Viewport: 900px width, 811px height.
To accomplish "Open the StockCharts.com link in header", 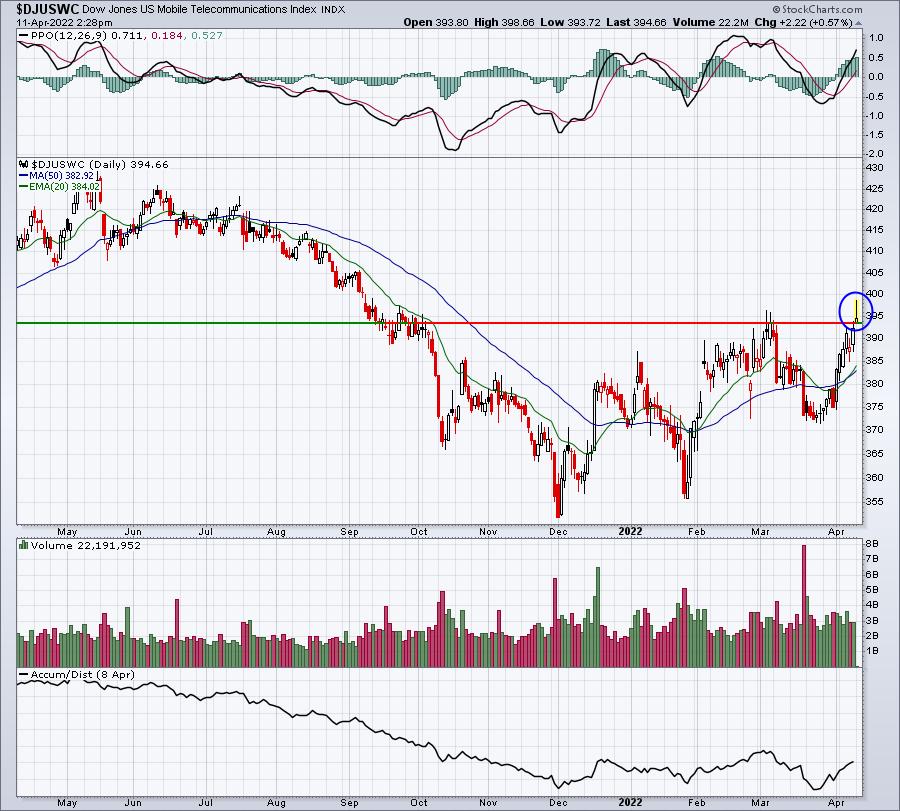I will (x=822, y=9).
